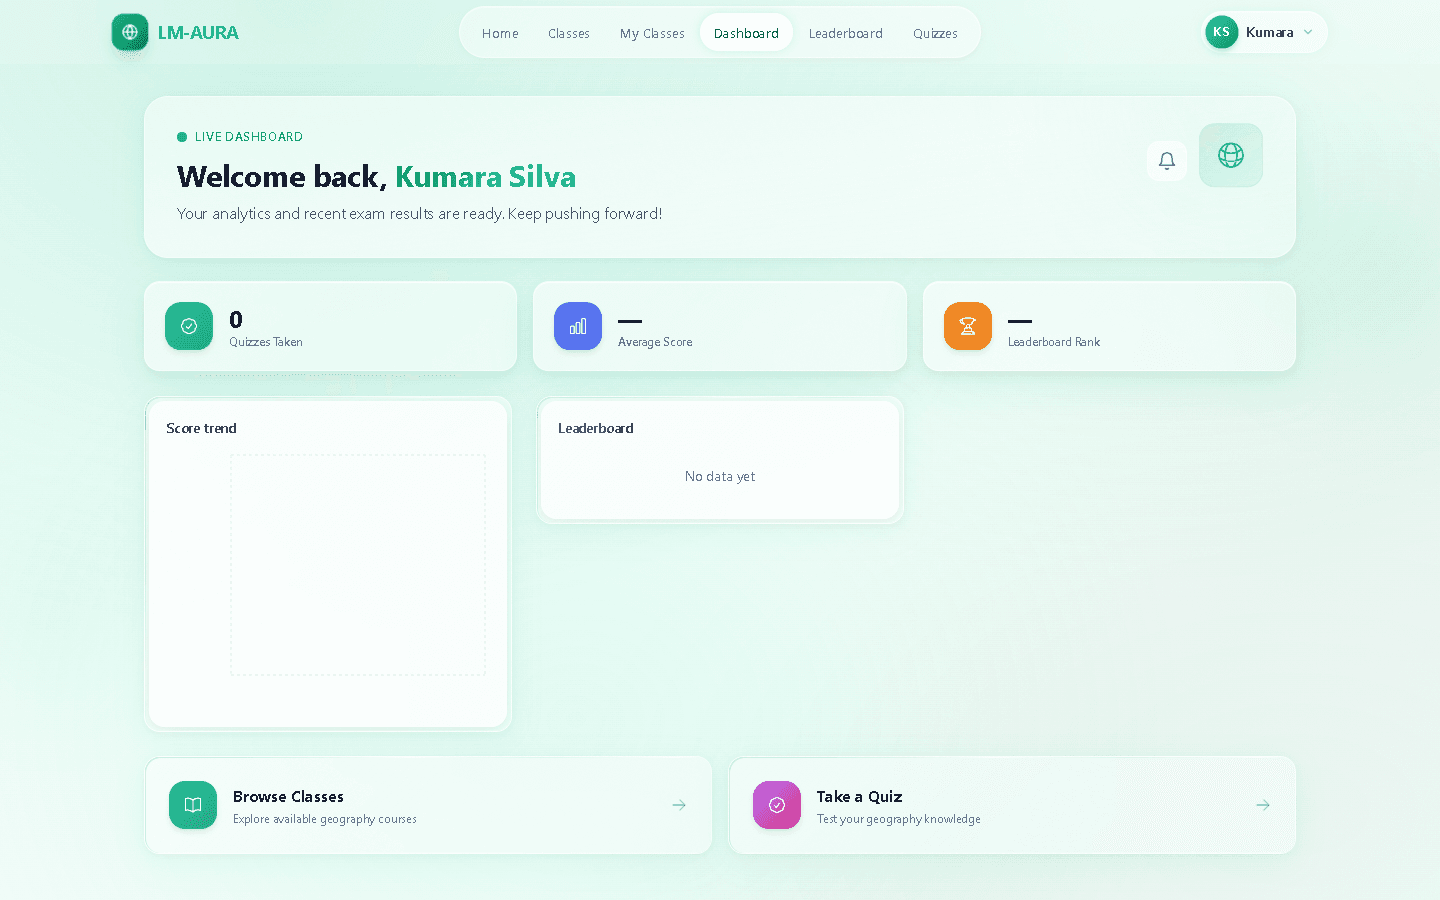
Task: Click the LIVE DASHBOARD status label
Action: (x=249, y=137)
